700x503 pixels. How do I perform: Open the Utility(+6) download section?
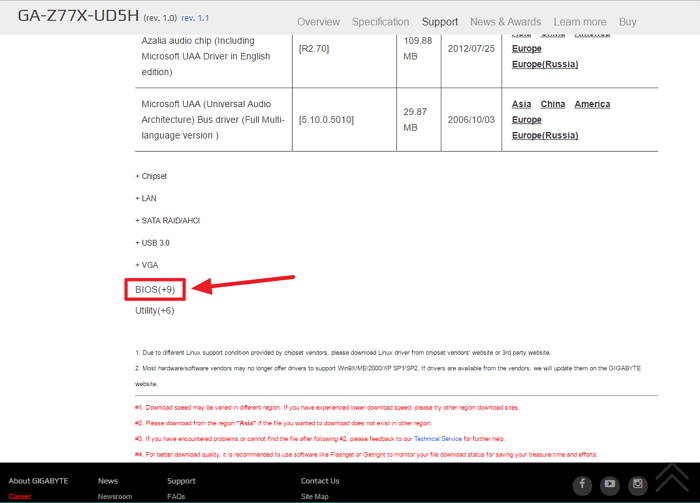point(155,311)
